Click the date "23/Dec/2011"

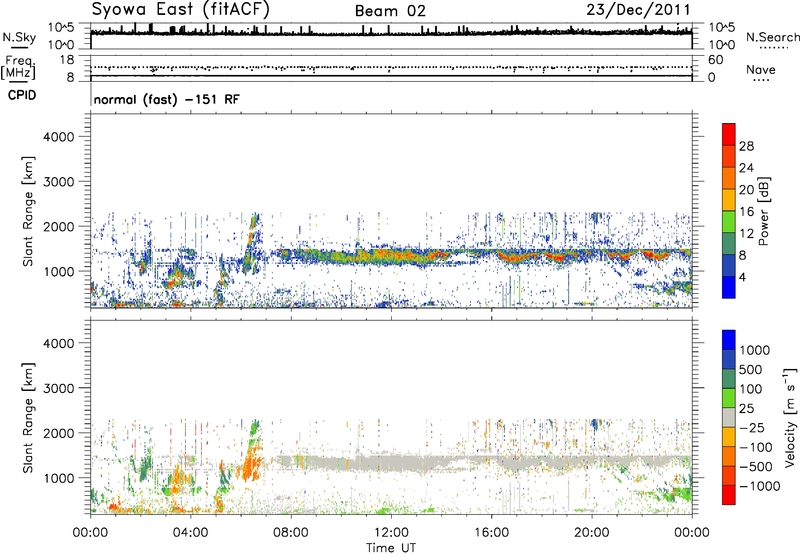click(x=638, y=9)
